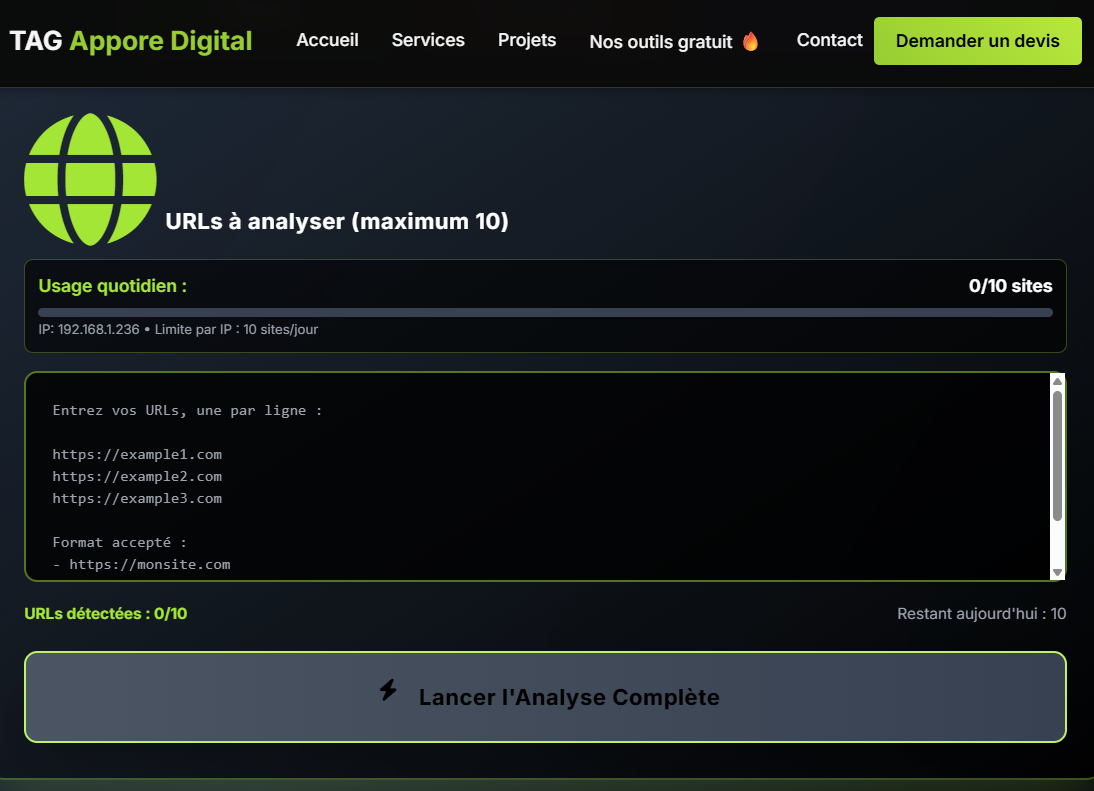
Task: Click the large green globe icon
Action: click(x=90, y=179)
